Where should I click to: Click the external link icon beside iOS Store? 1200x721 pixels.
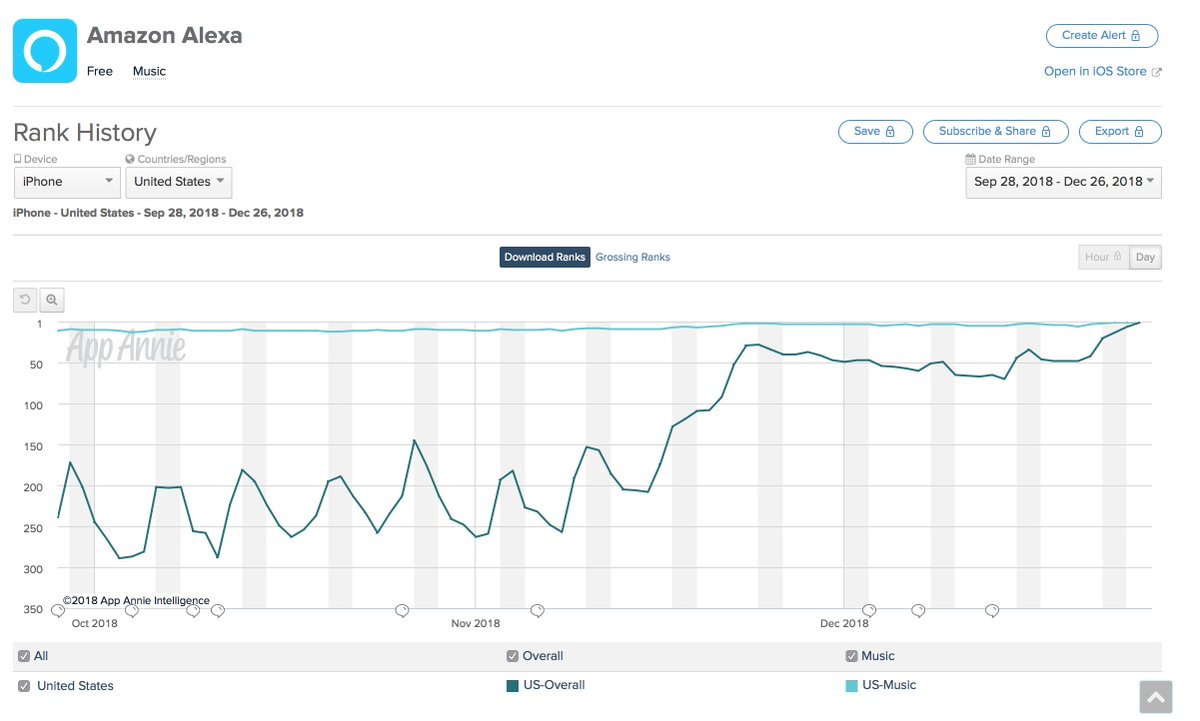point(1157,72)
